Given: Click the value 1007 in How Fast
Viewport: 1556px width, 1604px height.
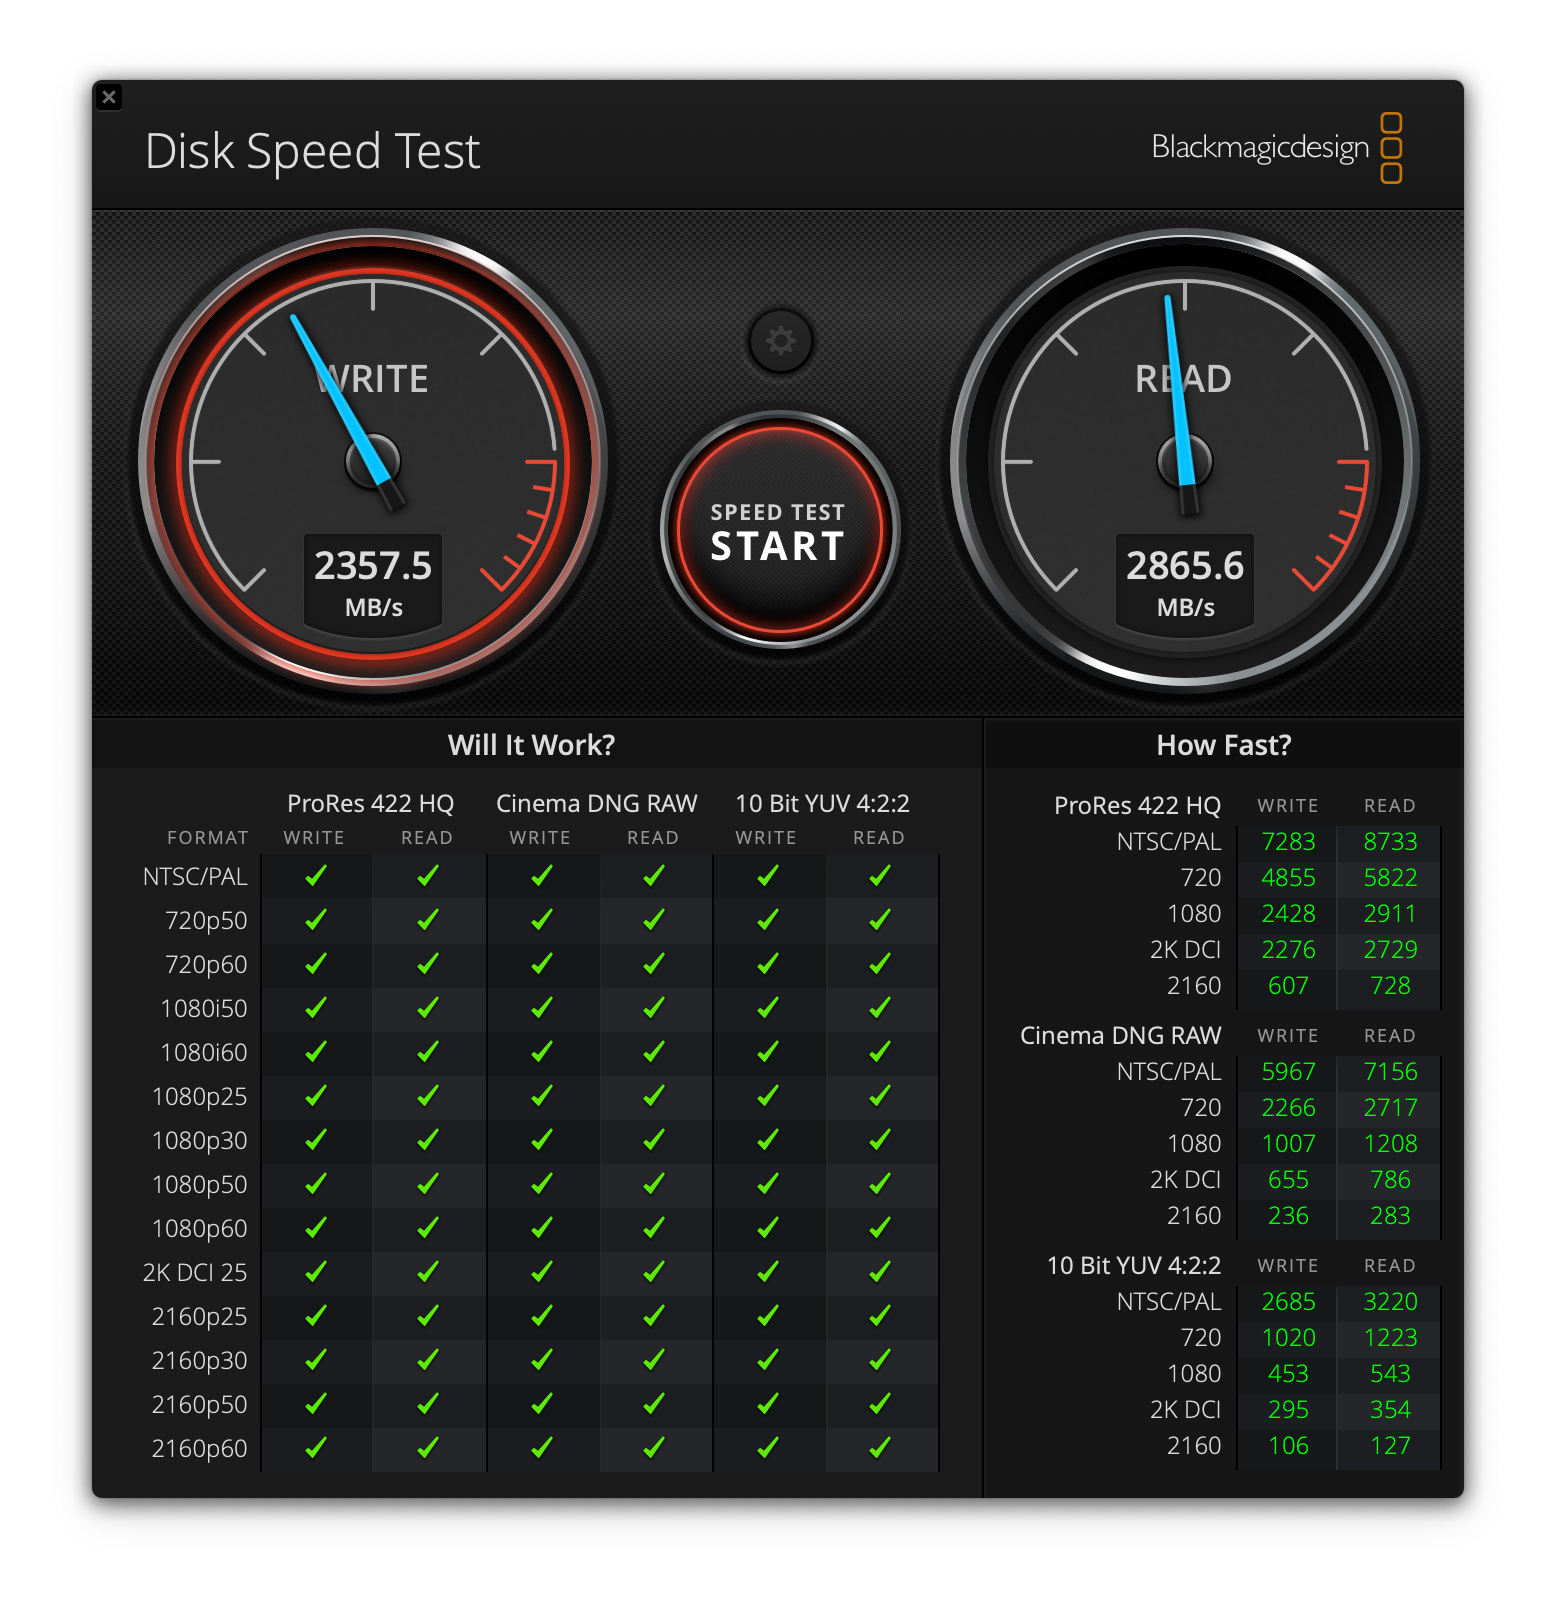Looking at the screenshot, I should click(1288, 1144).
